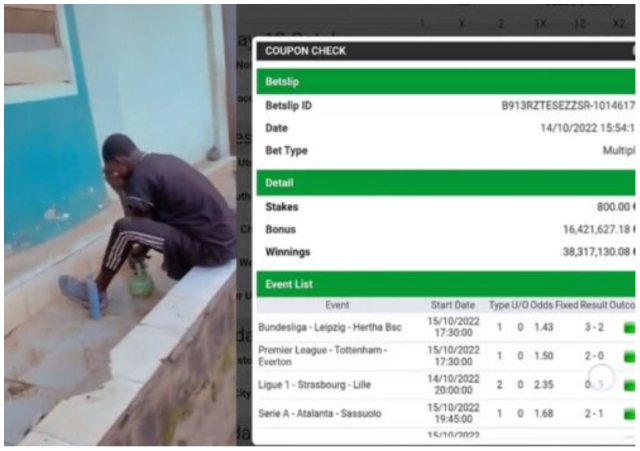
Task: Open the Premier League Tottenham - Everton event
Action: click(322, 356)
